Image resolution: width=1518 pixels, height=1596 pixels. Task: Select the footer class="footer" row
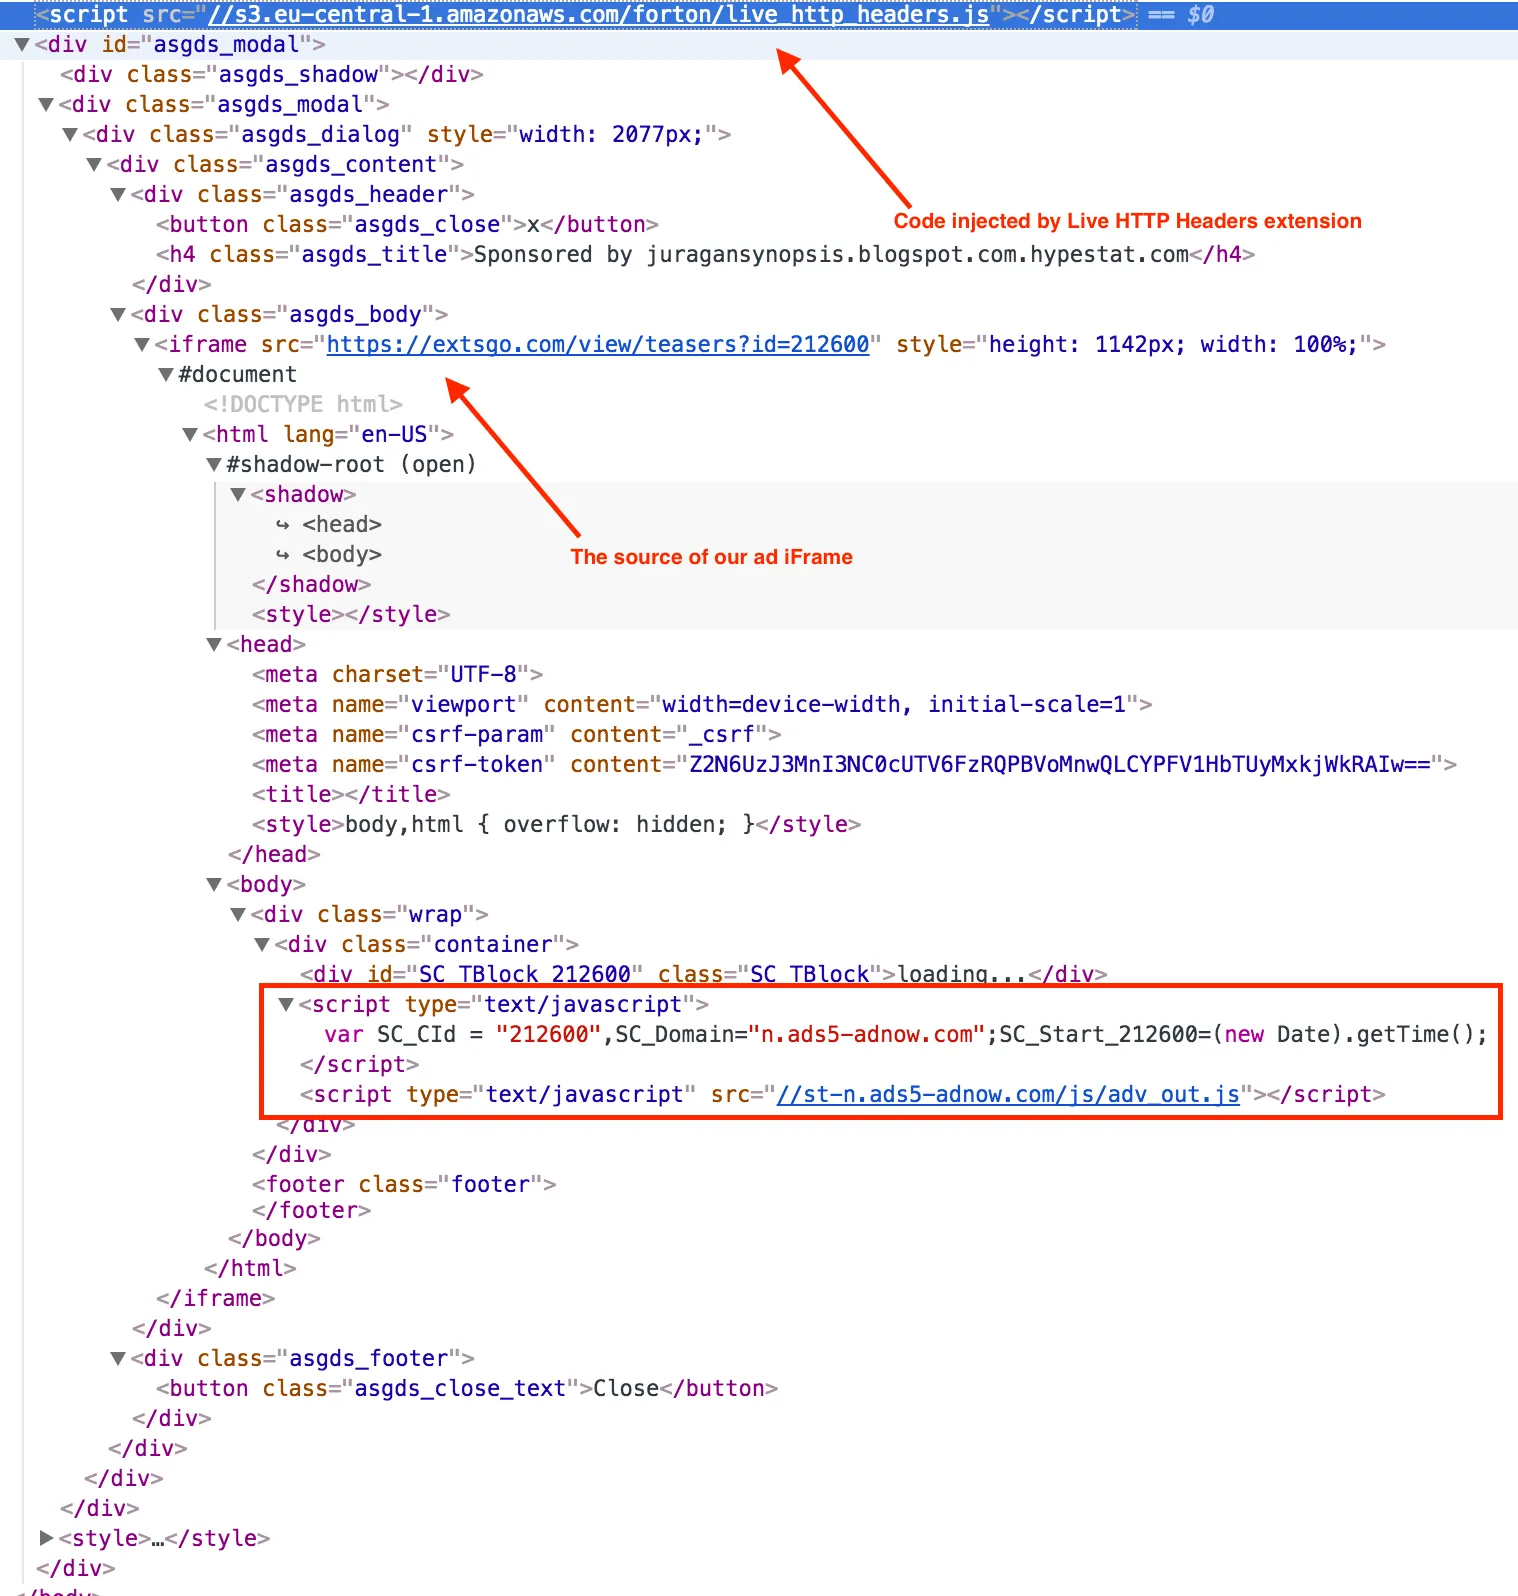click(404, 1185)
